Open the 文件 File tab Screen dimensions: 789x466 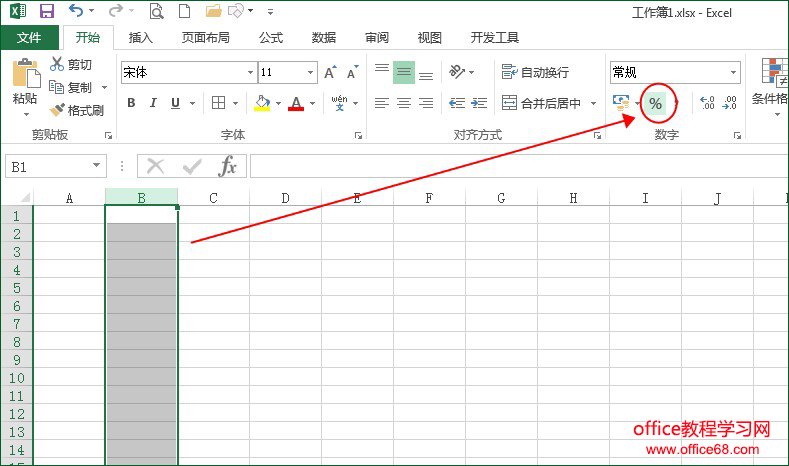pos(29,38)
